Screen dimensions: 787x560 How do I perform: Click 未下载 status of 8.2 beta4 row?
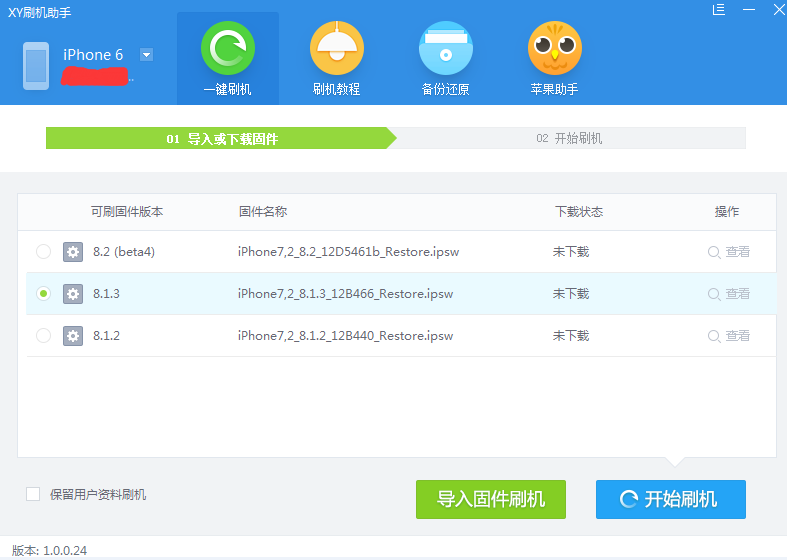[x=571, y=252]
